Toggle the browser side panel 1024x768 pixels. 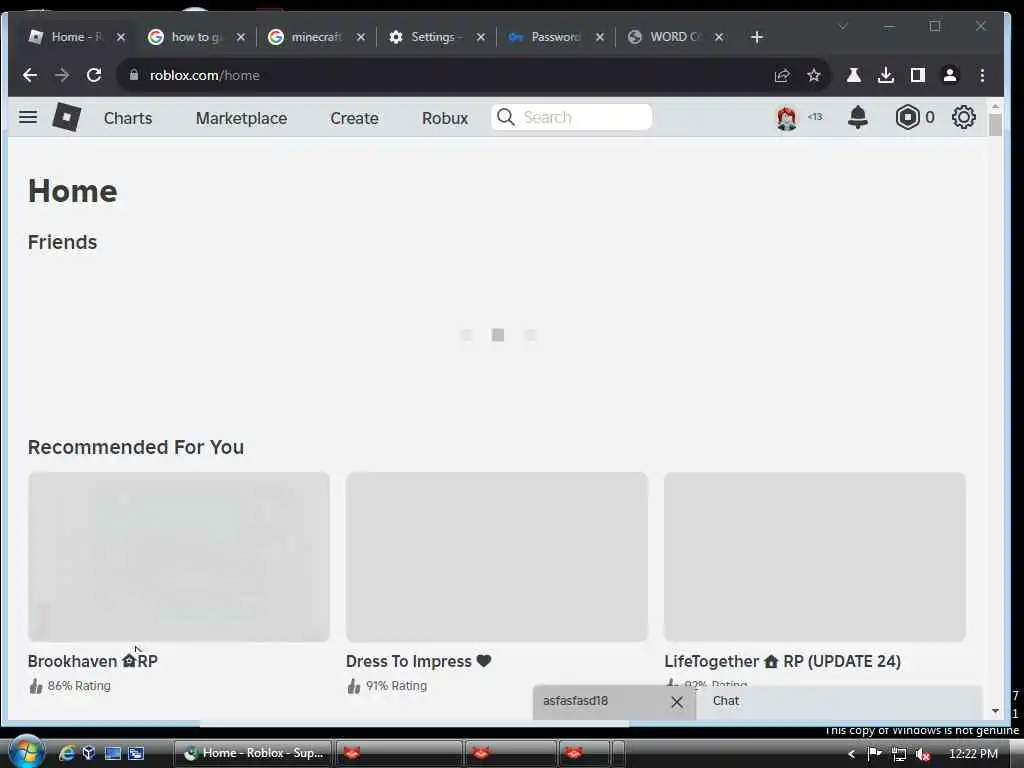918,75
